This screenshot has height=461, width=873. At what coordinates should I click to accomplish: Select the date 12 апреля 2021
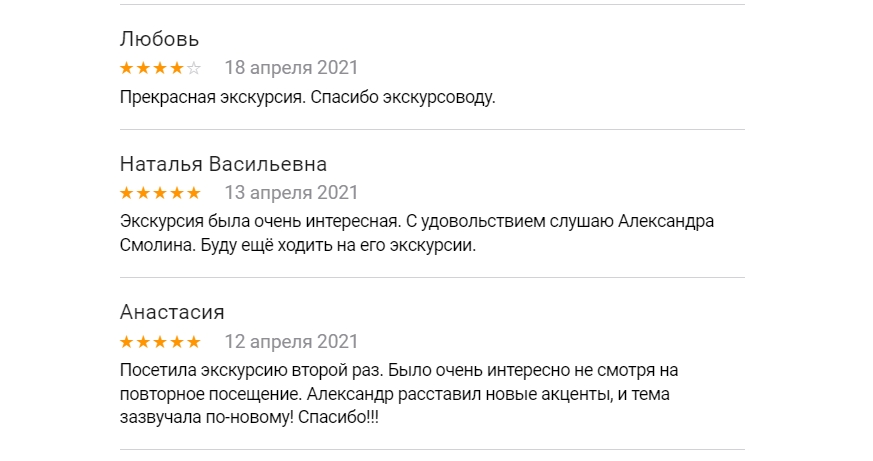(291, 341)
